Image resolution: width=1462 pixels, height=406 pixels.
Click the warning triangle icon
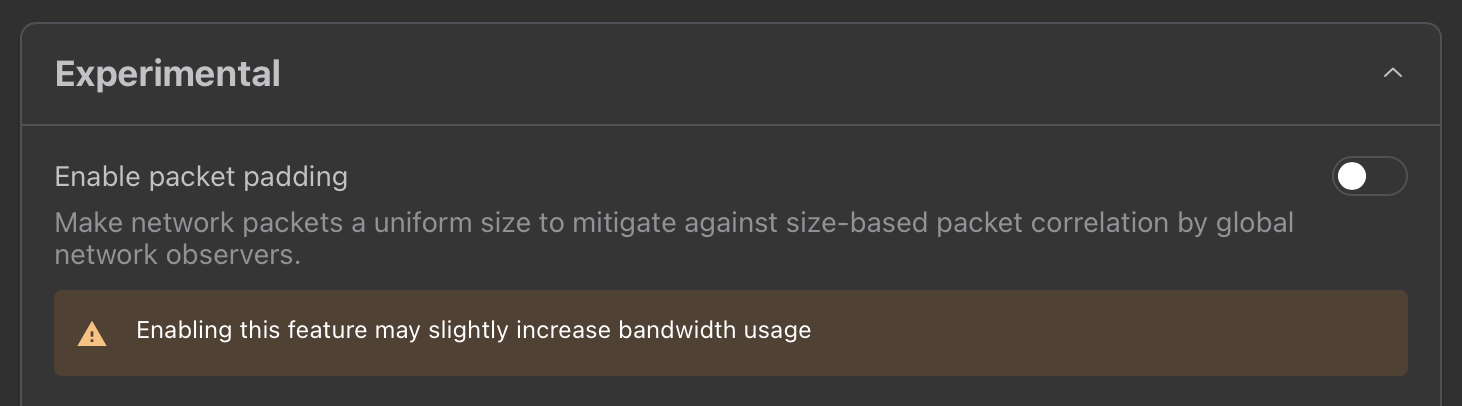[x=92, y=334]
